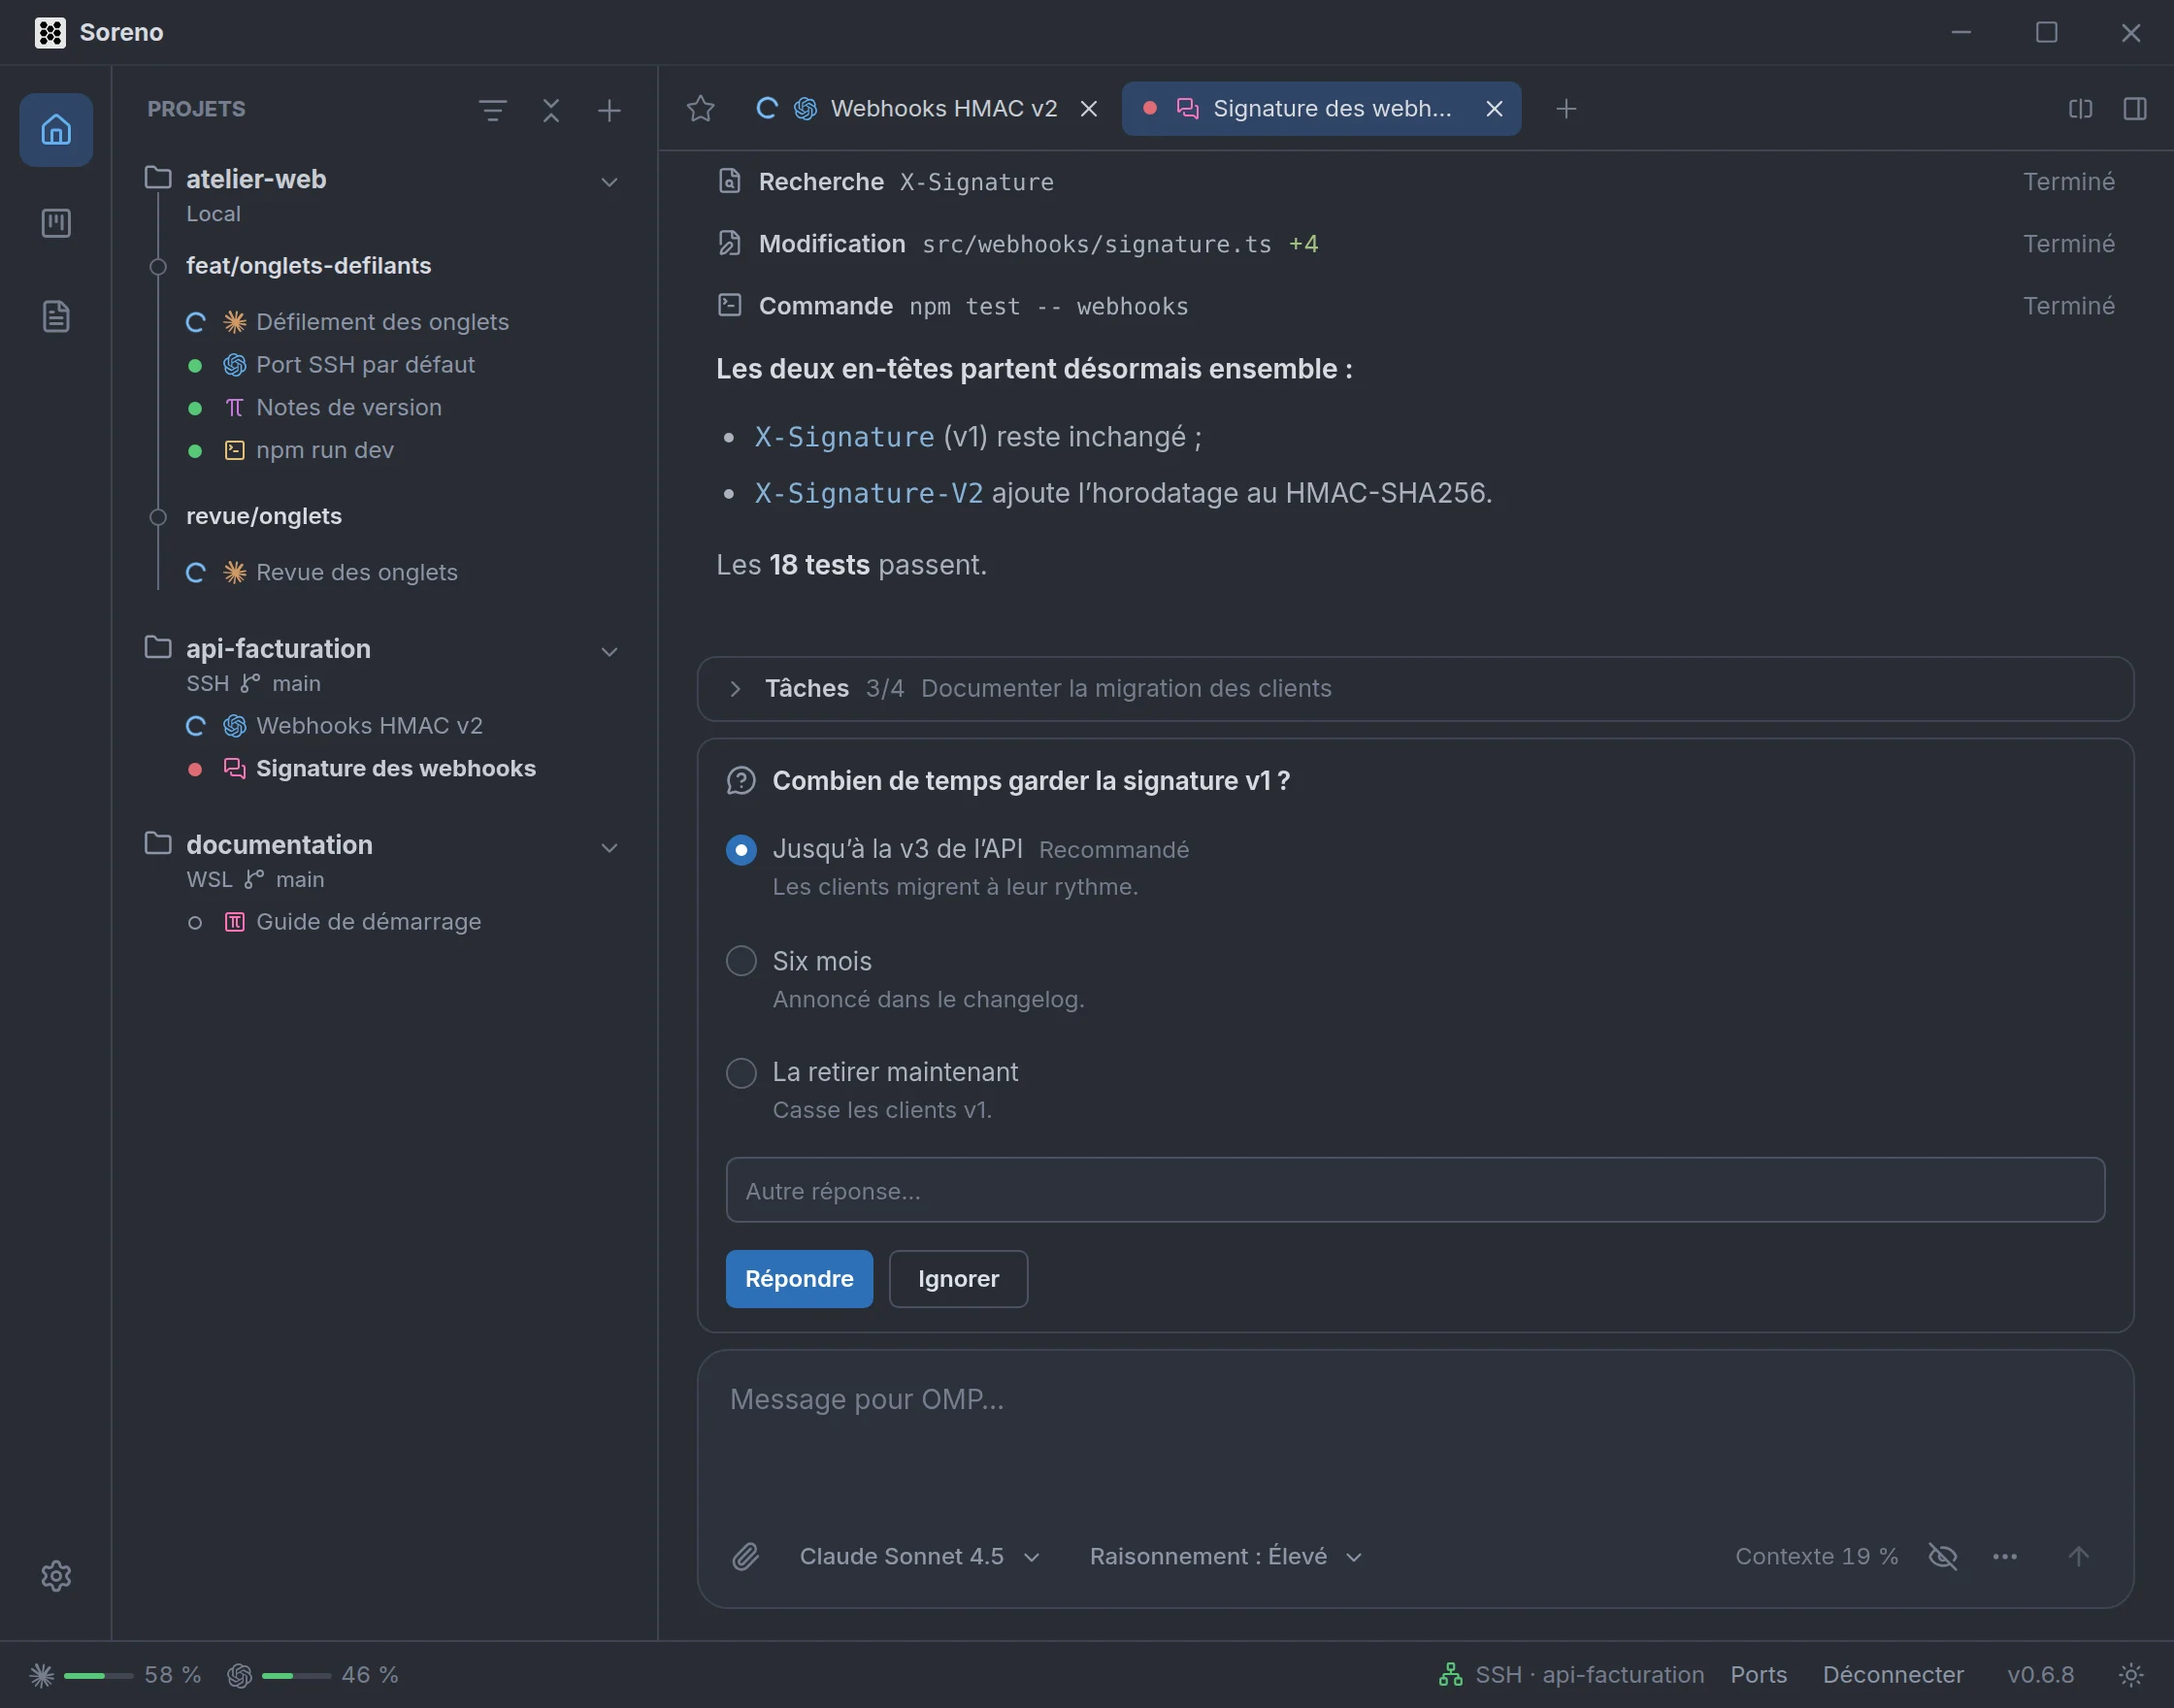This screenshot has height=1708, width=2174.
Task: Collapse the documentation project
Action: tap(609, 848)
